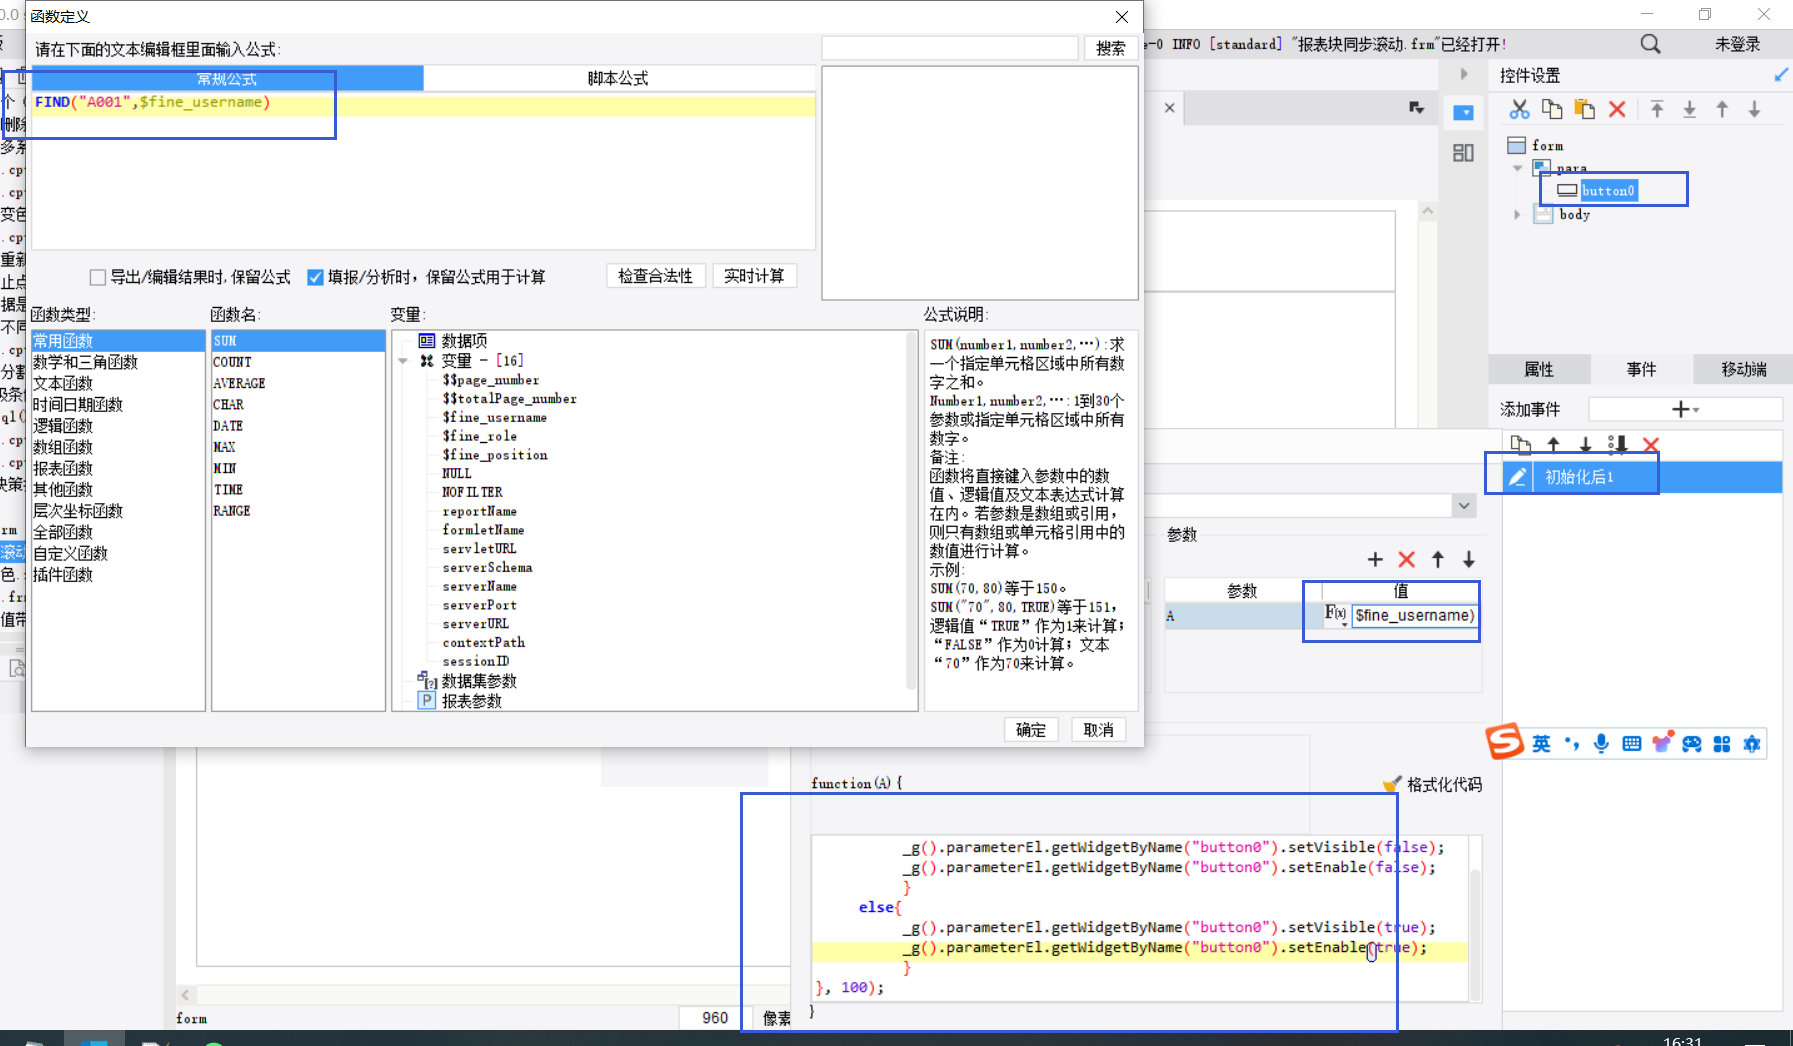This screenshot has height=1046, width=1793.
Task: Click the magnifier search icon near 未登录
Action: click(1650, 44)
